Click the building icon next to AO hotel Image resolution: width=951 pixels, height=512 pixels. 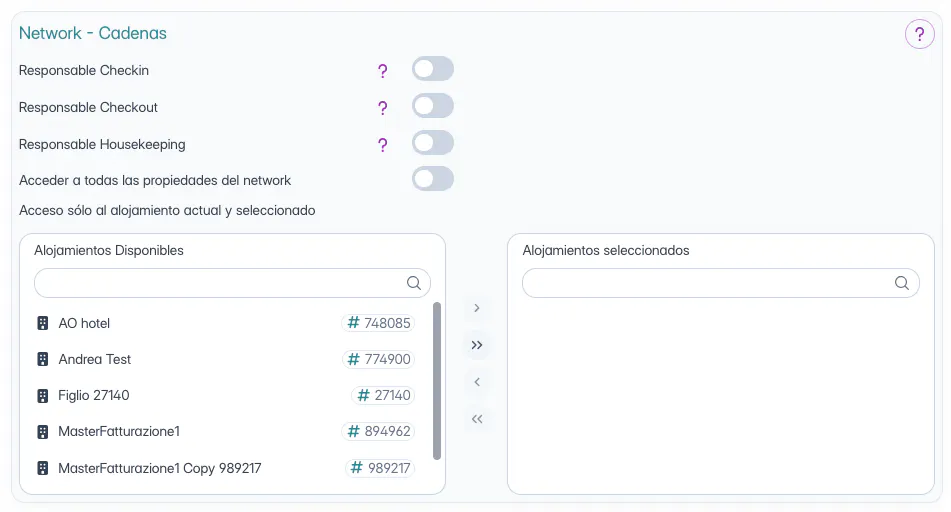click(x=43, y=323)
